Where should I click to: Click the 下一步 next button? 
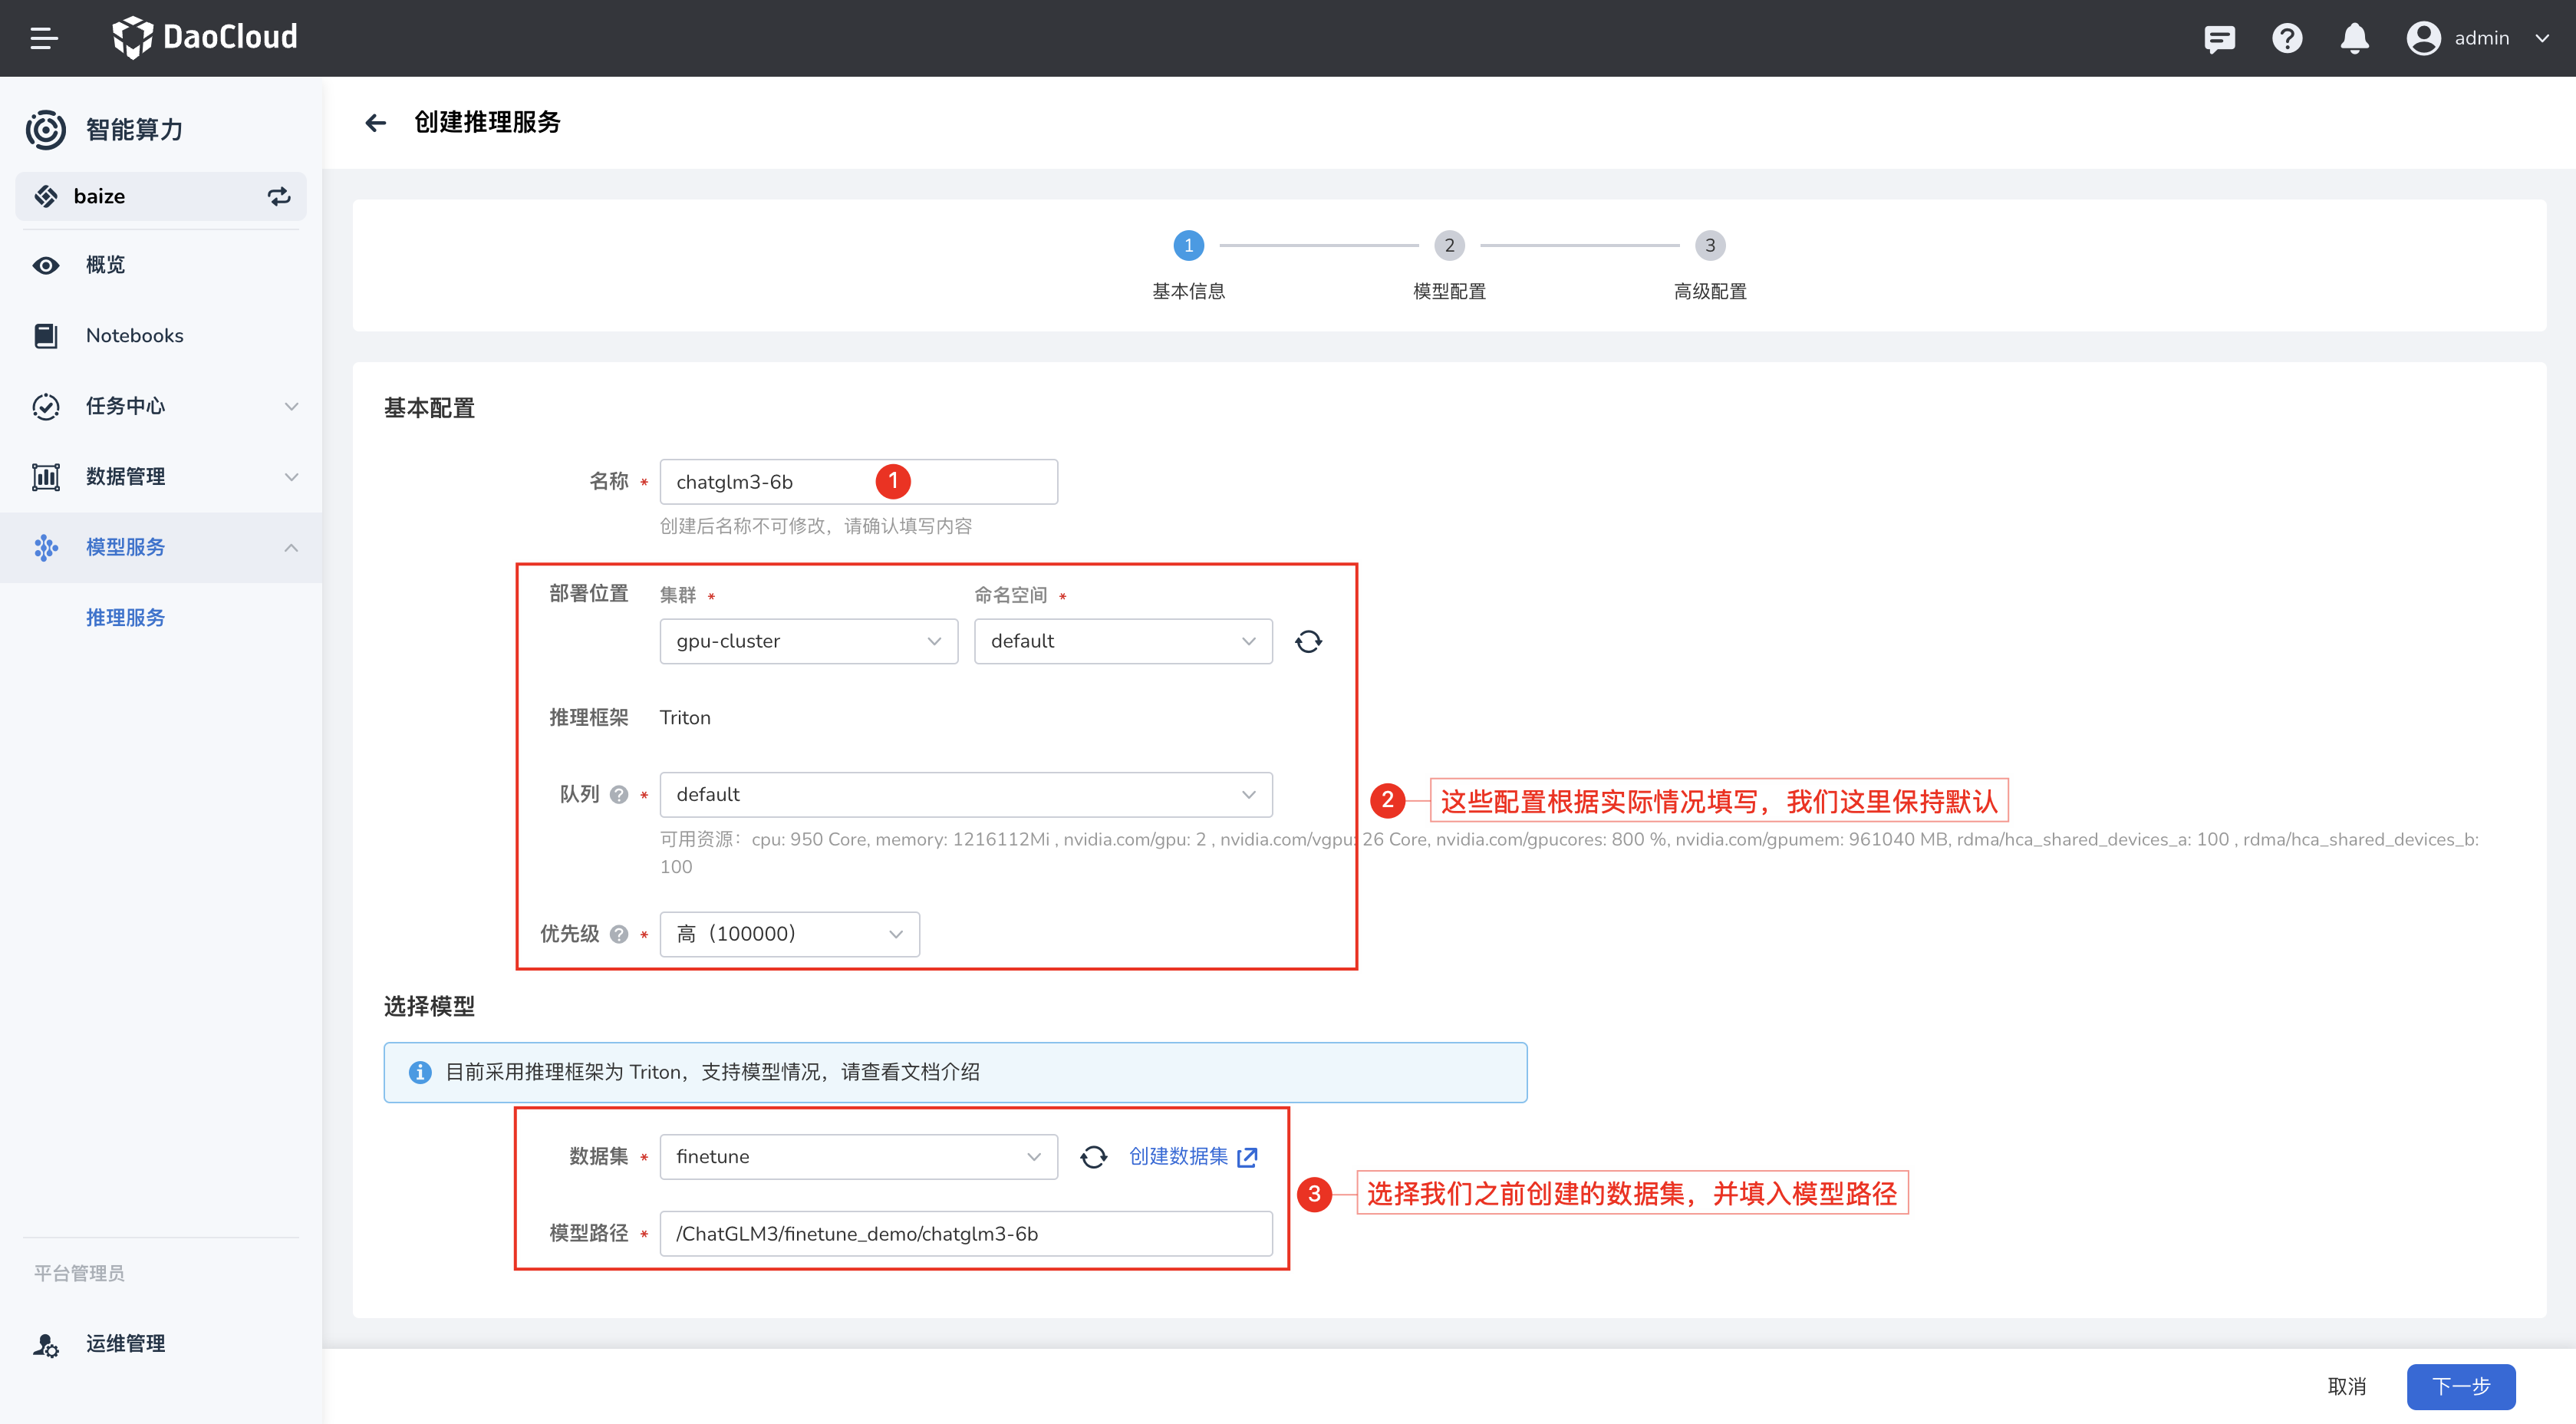pos(2460,1386)
